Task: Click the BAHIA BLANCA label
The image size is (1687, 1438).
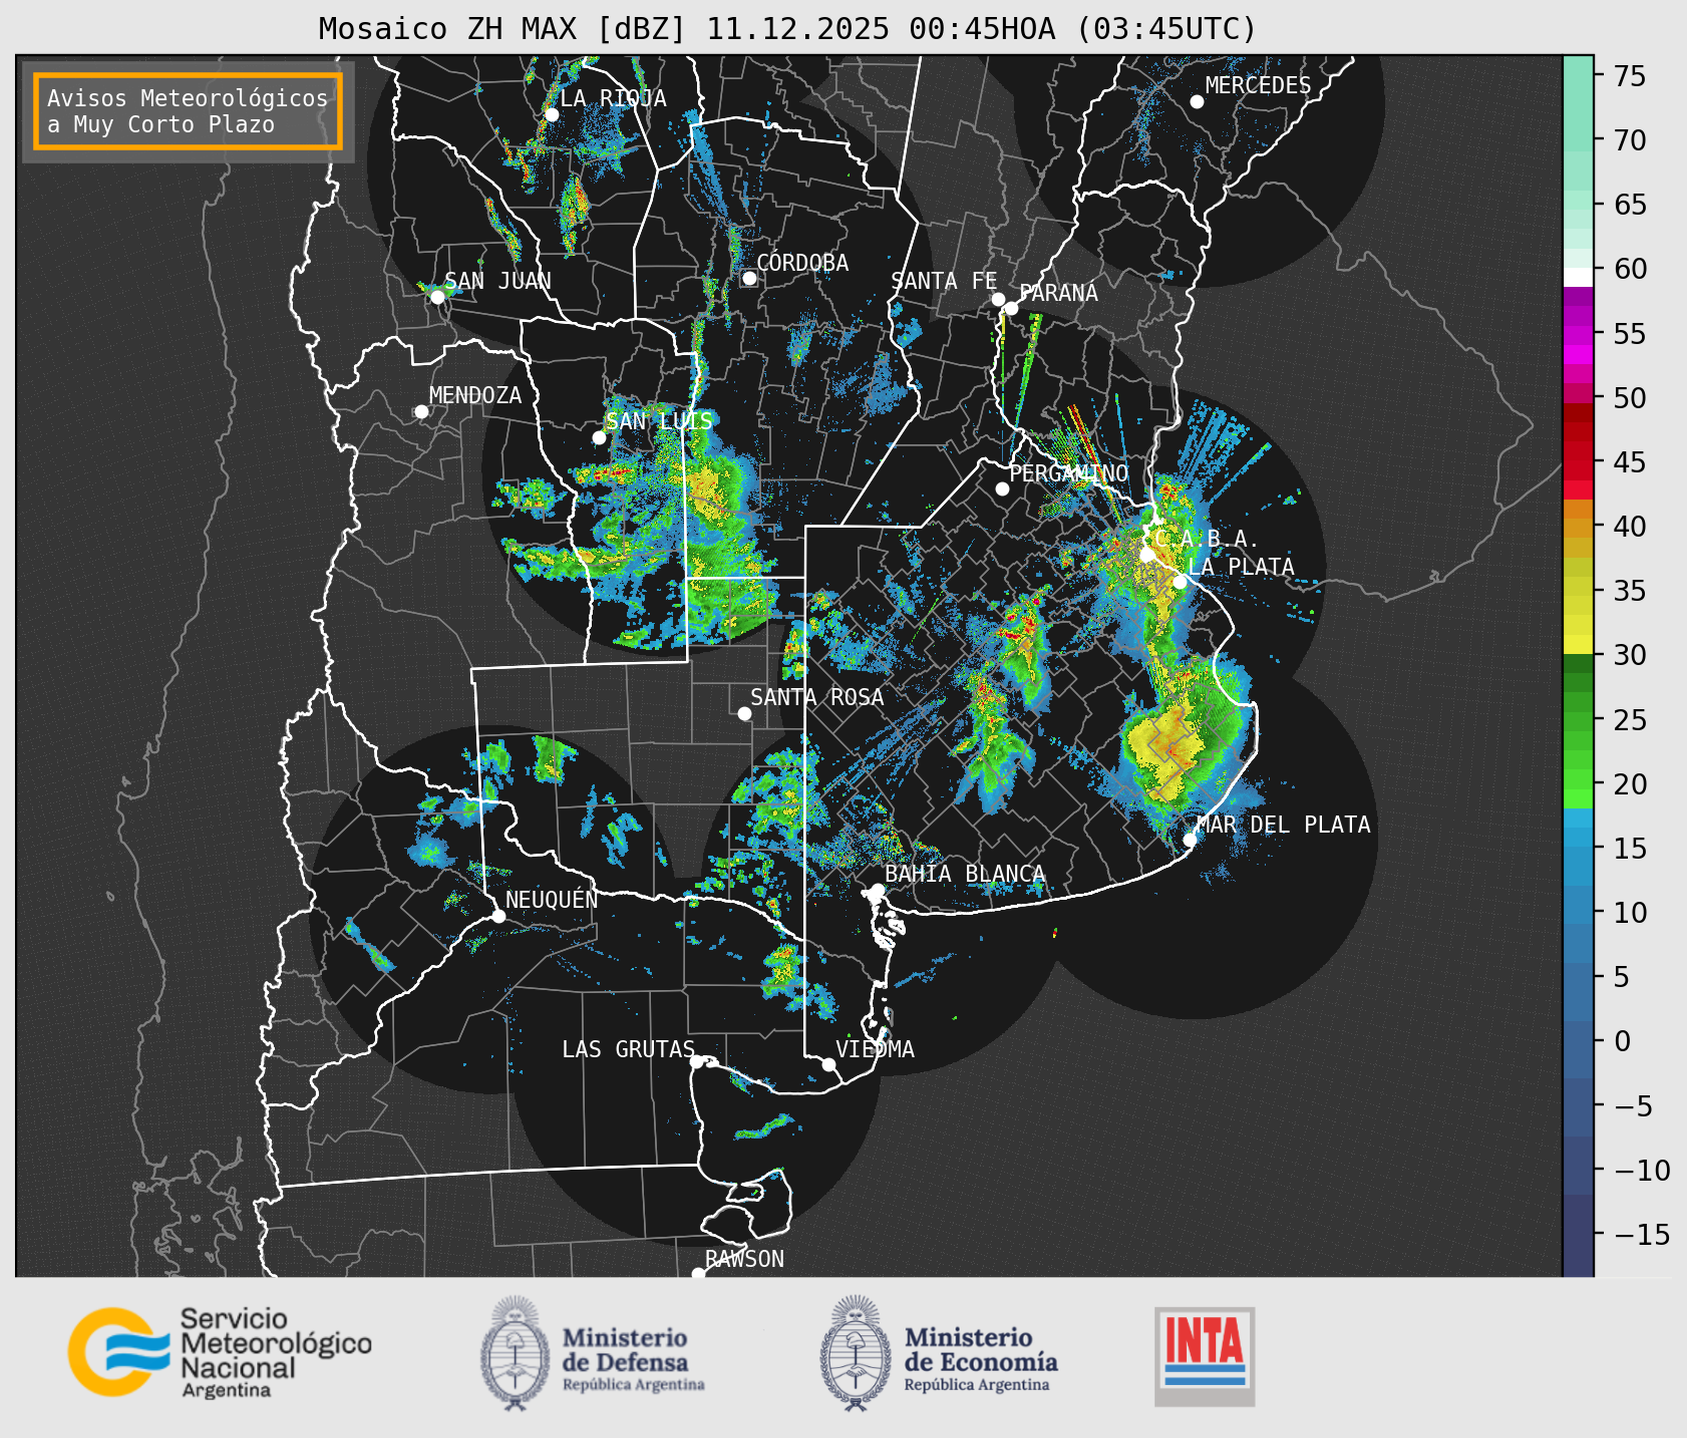Action: (965, 874)
